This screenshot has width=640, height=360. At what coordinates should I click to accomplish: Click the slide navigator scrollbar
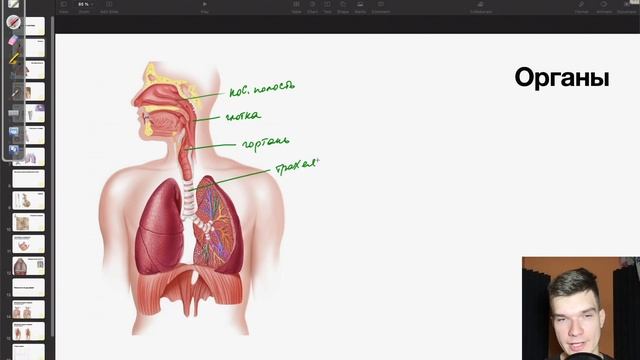coord(52,176)
